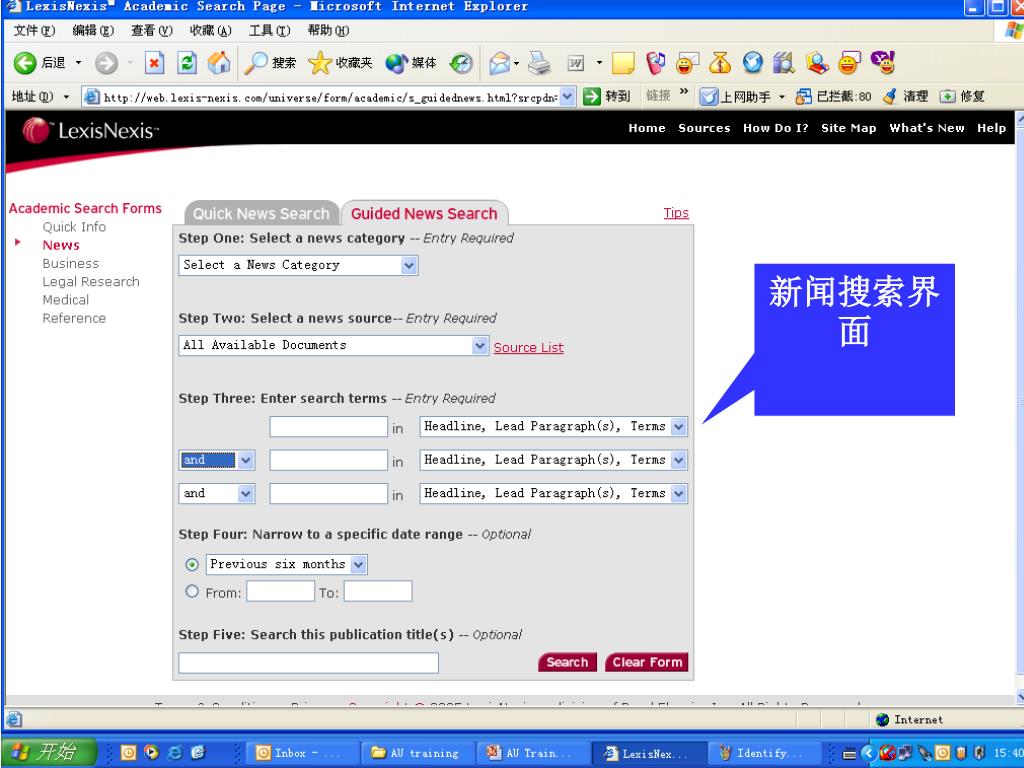Viewport: 1024px width, 768px height.
Task: Switch to Quick News Search tab
Action: pos(261,214)
